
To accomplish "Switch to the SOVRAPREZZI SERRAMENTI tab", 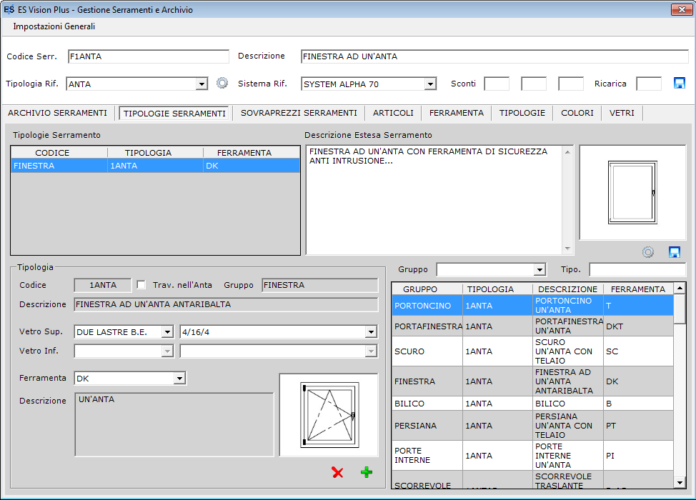I will click(x=299, y=113).
